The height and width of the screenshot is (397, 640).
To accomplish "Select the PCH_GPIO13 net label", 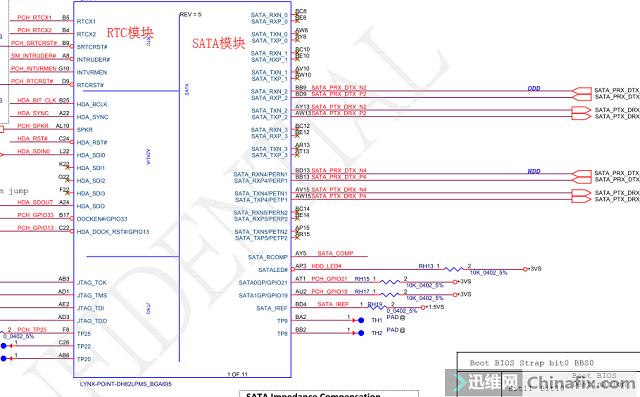I will click(36, 228).
